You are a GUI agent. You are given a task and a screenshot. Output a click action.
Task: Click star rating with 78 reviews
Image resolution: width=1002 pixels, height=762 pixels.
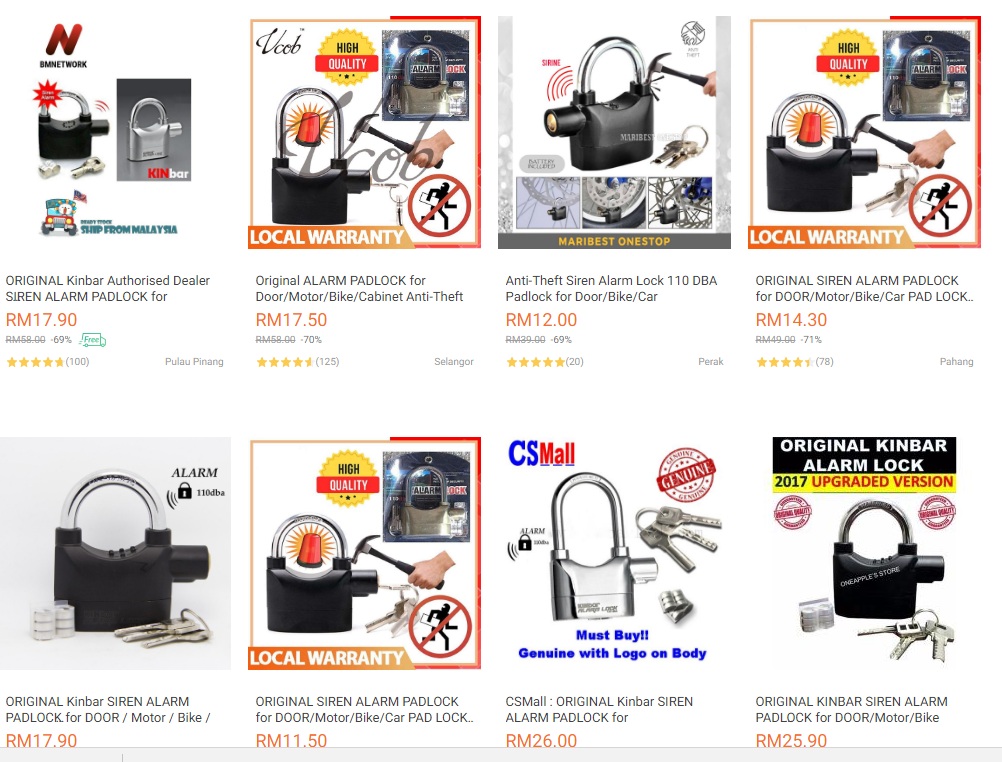coord(794,362)
